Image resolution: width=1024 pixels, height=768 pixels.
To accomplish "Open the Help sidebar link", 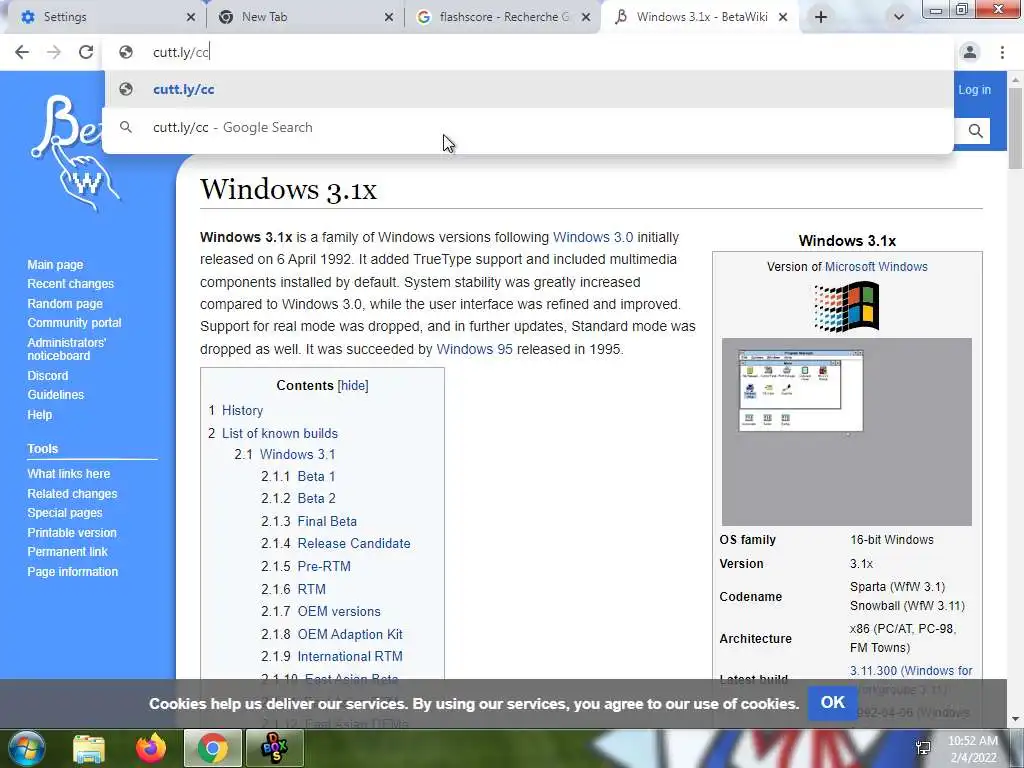I will (x=40, y=415).
